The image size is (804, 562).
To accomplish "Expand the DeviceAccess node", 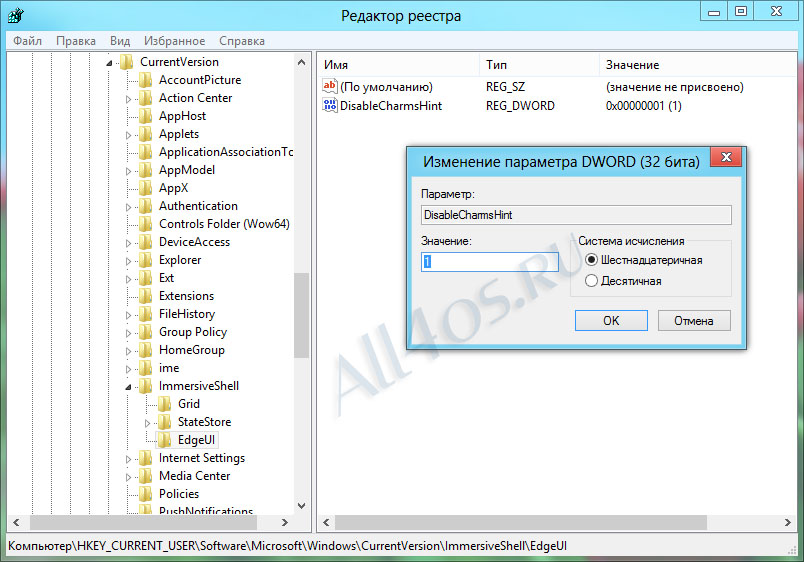I will (128, 243).
